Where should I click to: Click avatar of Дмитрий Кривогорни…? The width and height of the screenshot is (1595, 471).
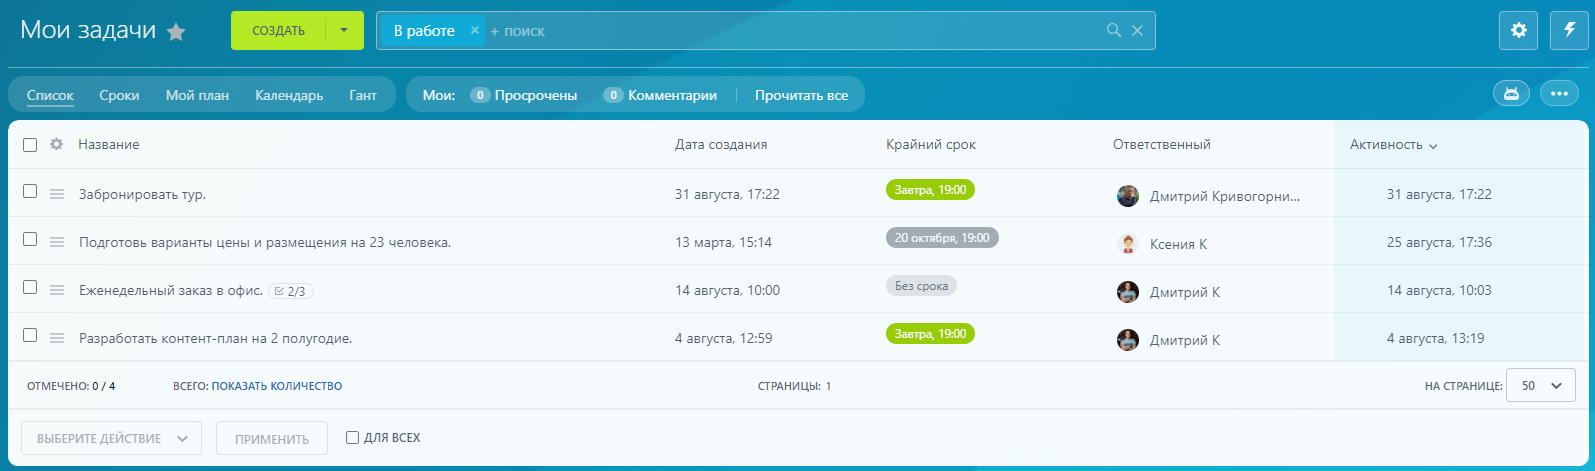click(1128, 196)
